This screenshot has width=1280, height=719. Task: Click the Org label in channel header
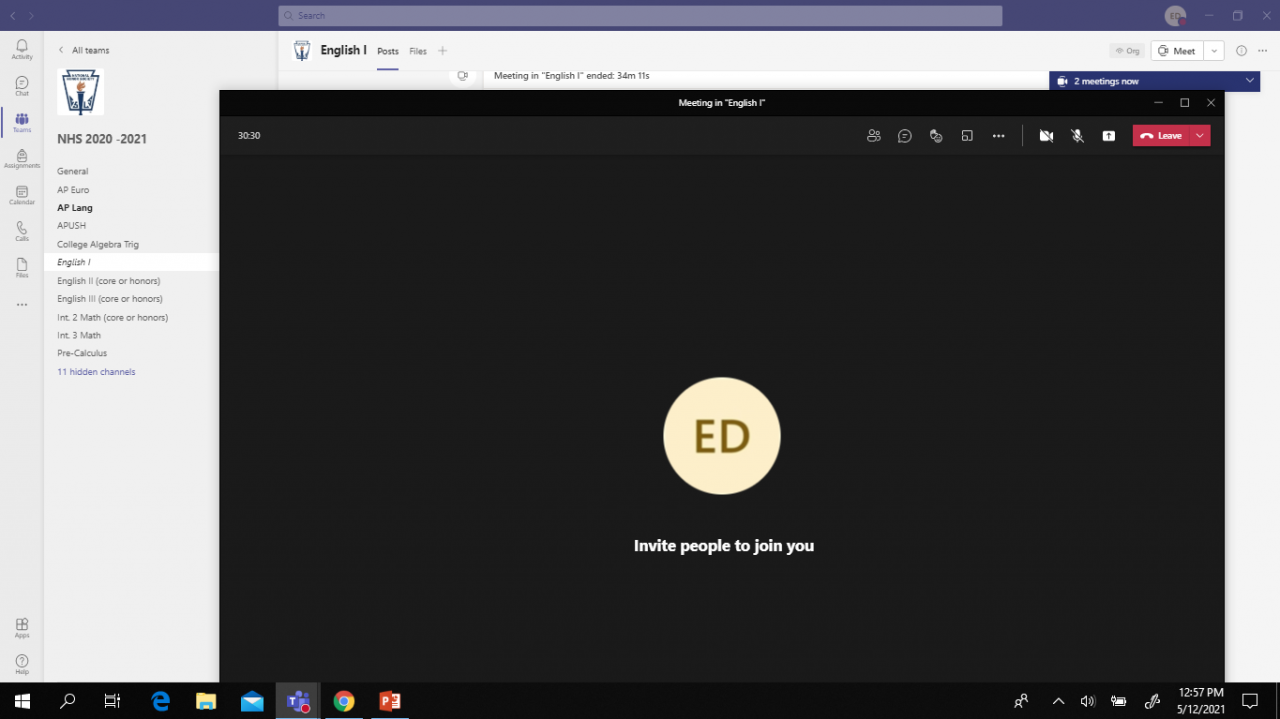[1127, 51]
